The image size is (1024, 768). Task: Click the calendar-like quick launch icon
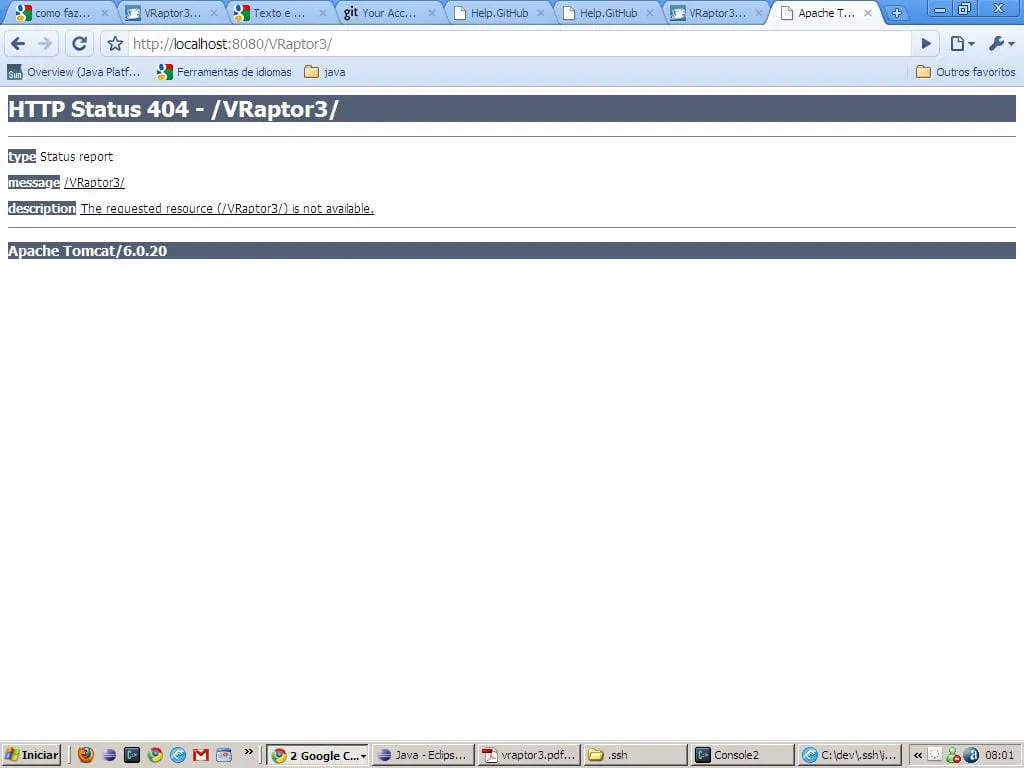click(x=224, y=755)
